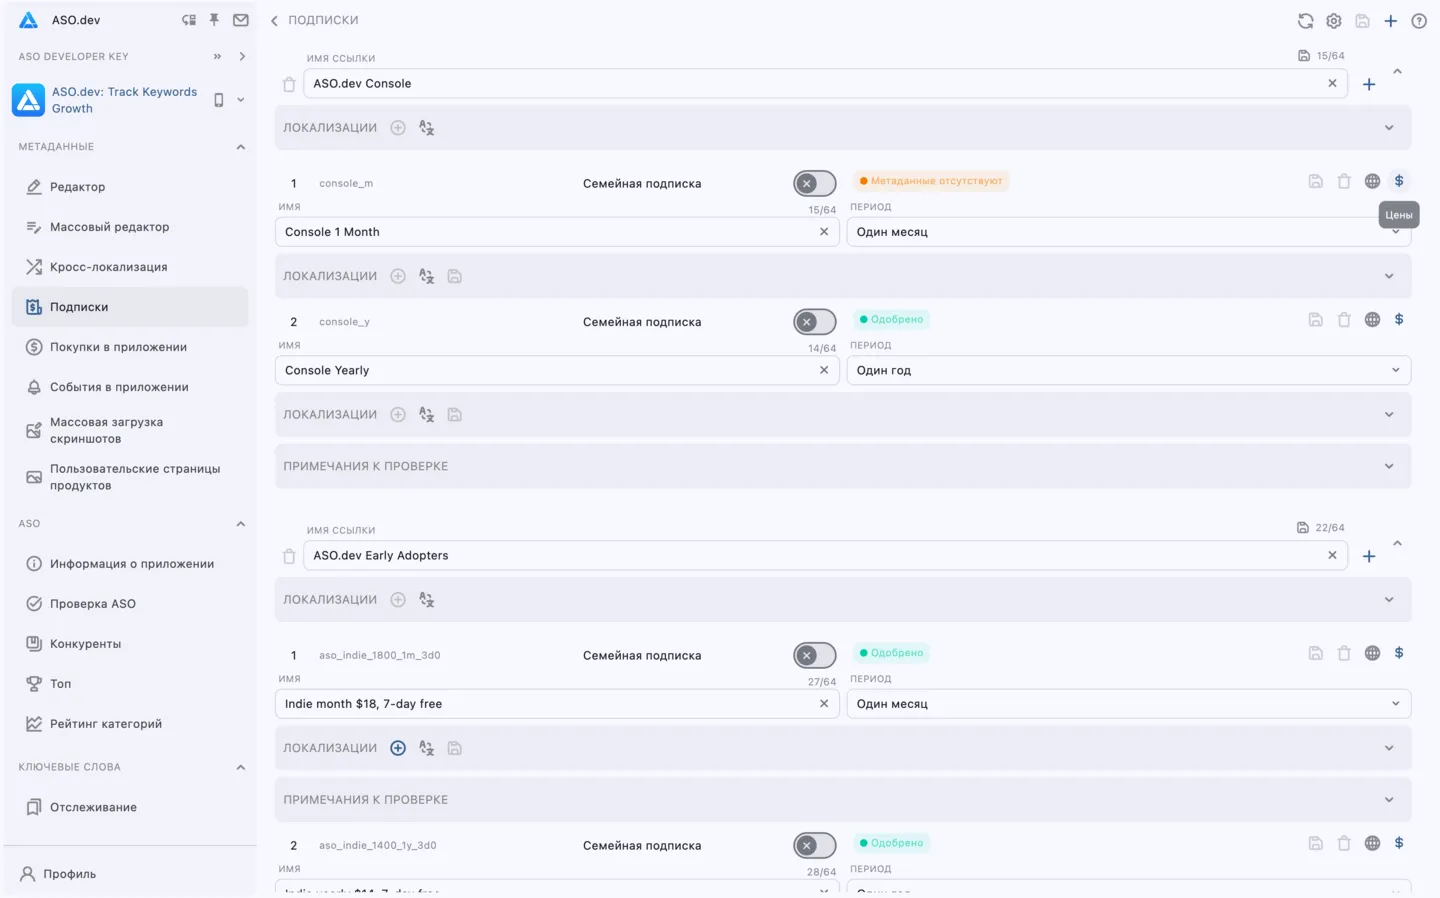Expand ЛОКАЛИЗАЦИИ under the ASO.dev Console link name
This screenshot has width=1440, height=898.
click(1389, 127)
